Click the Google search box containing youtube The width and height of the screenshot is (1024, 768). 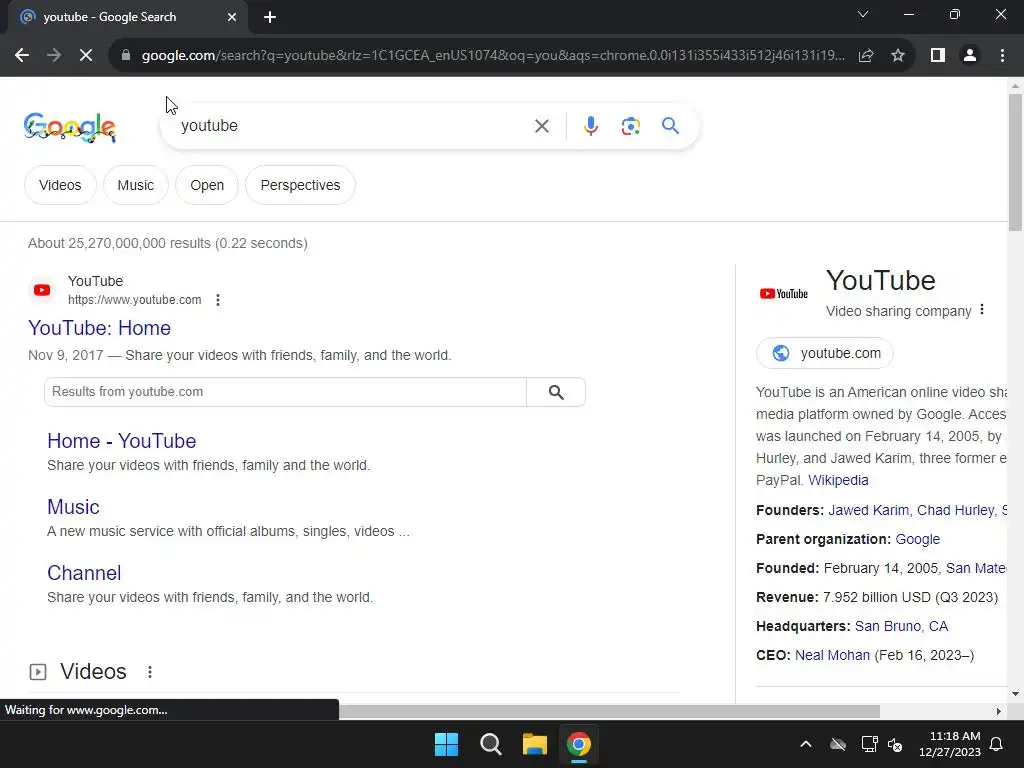click(x=353, y=126)
